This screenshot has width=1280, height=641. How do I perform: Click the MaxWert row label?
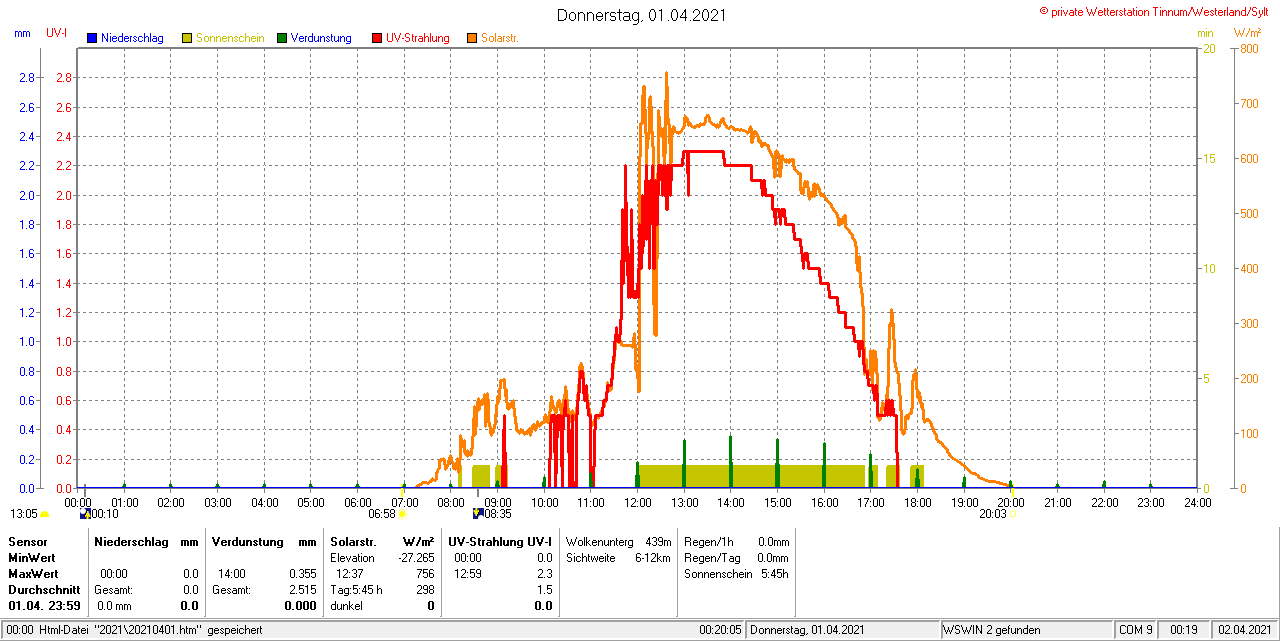tap(35, 573)
